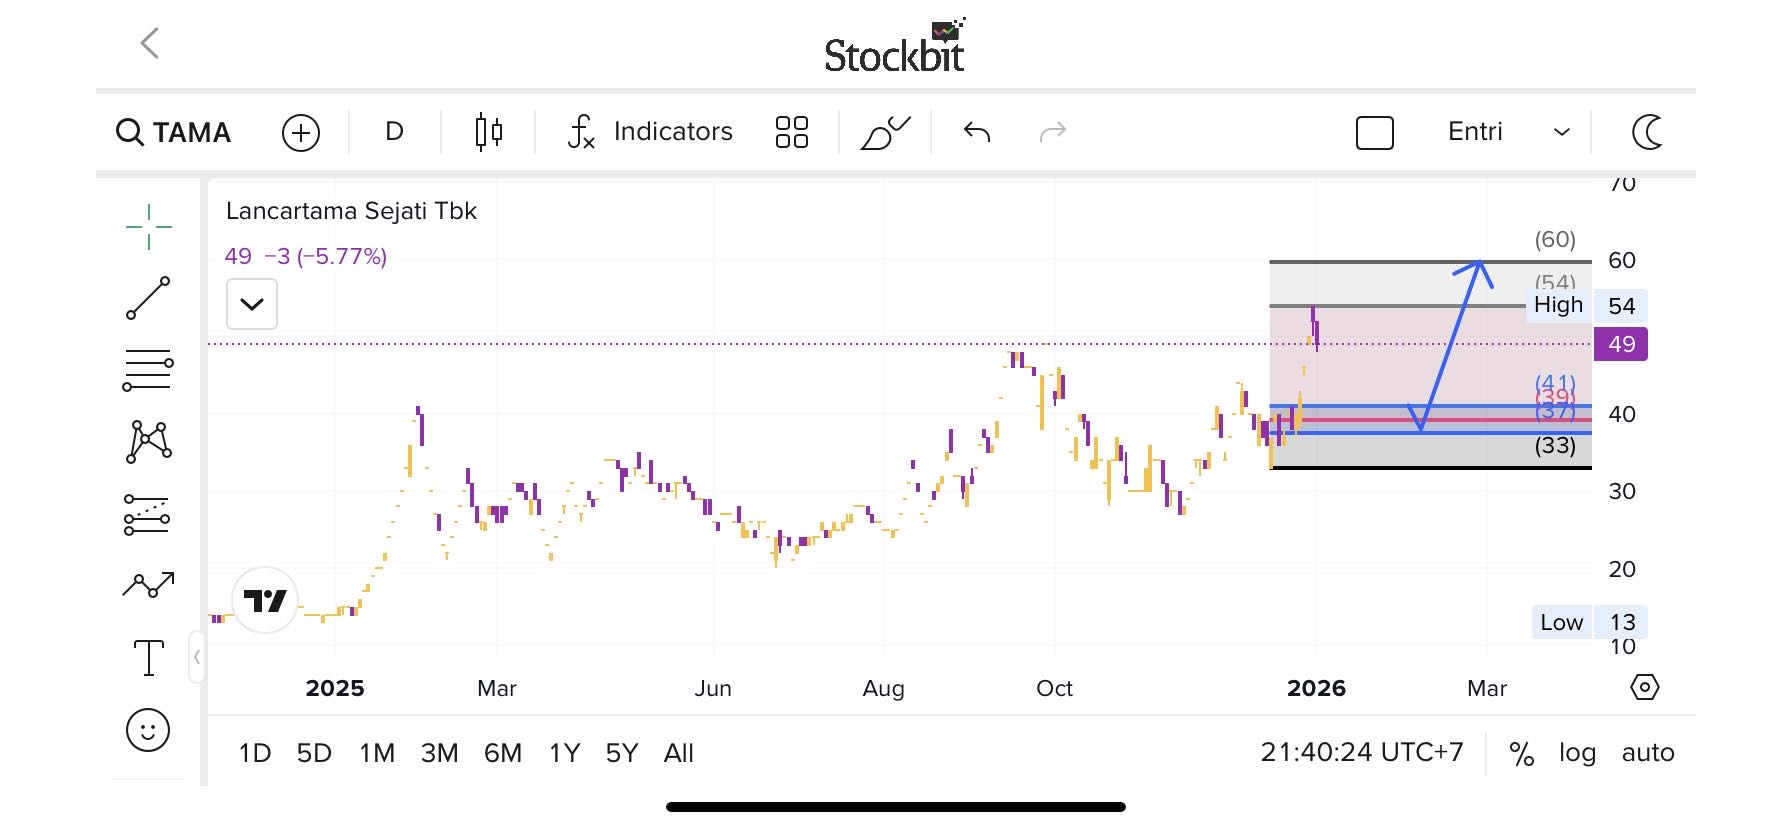The image size is (1792, 828).
Task: Toggle logarithmic price scale
Action: [x=1577, y=753]
